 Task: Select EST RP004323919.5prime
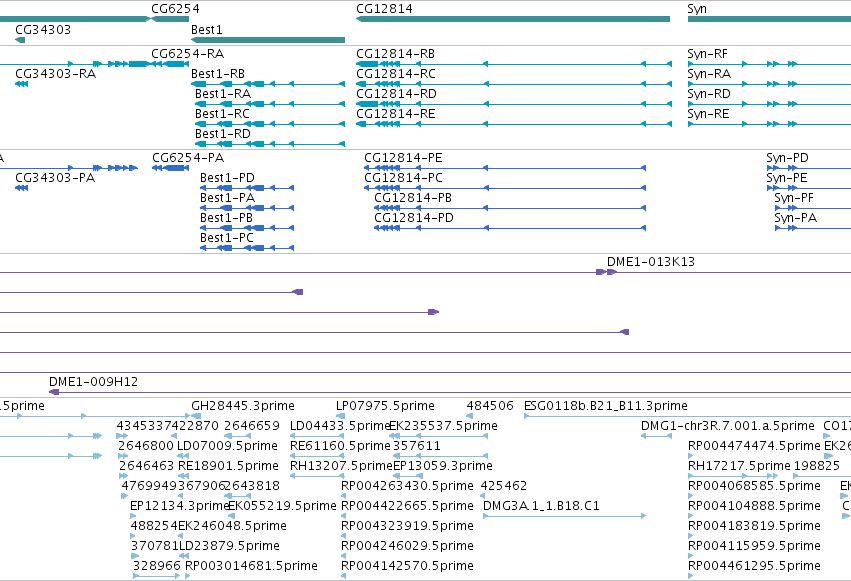point(407,526)
